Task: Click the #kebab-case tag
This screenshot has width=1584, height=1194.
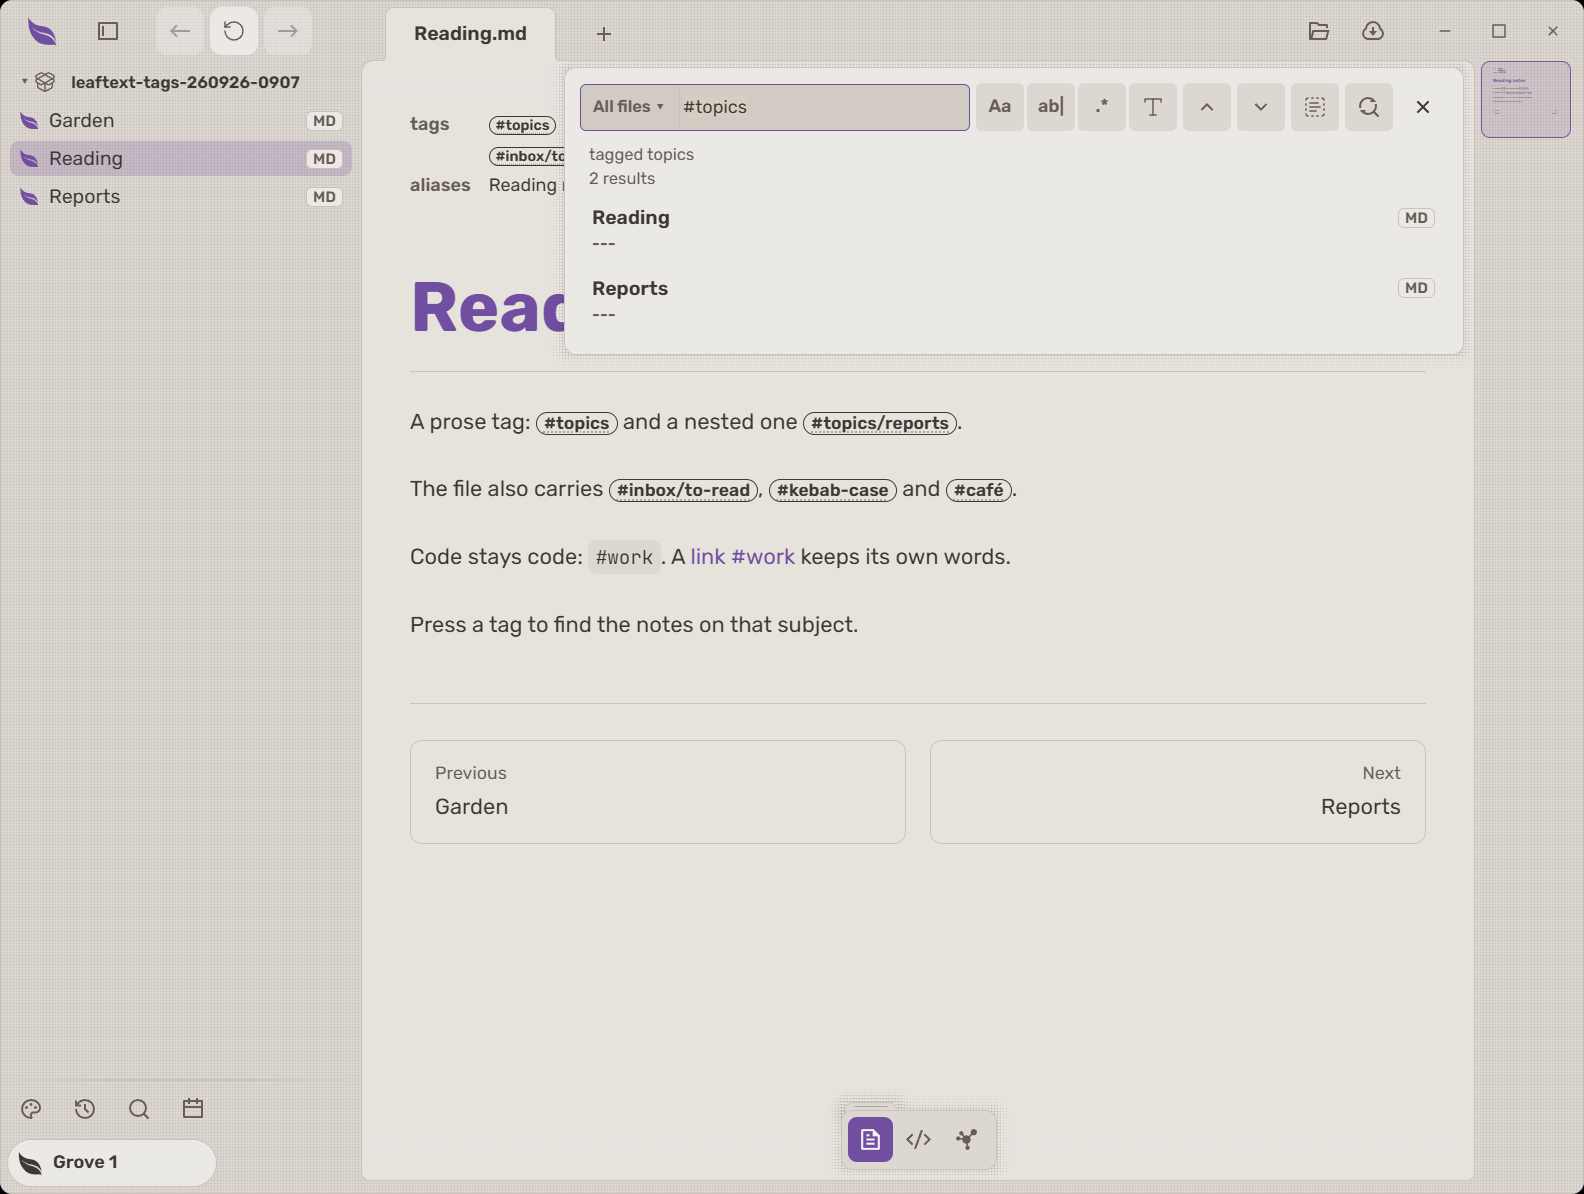Action: 833,490
